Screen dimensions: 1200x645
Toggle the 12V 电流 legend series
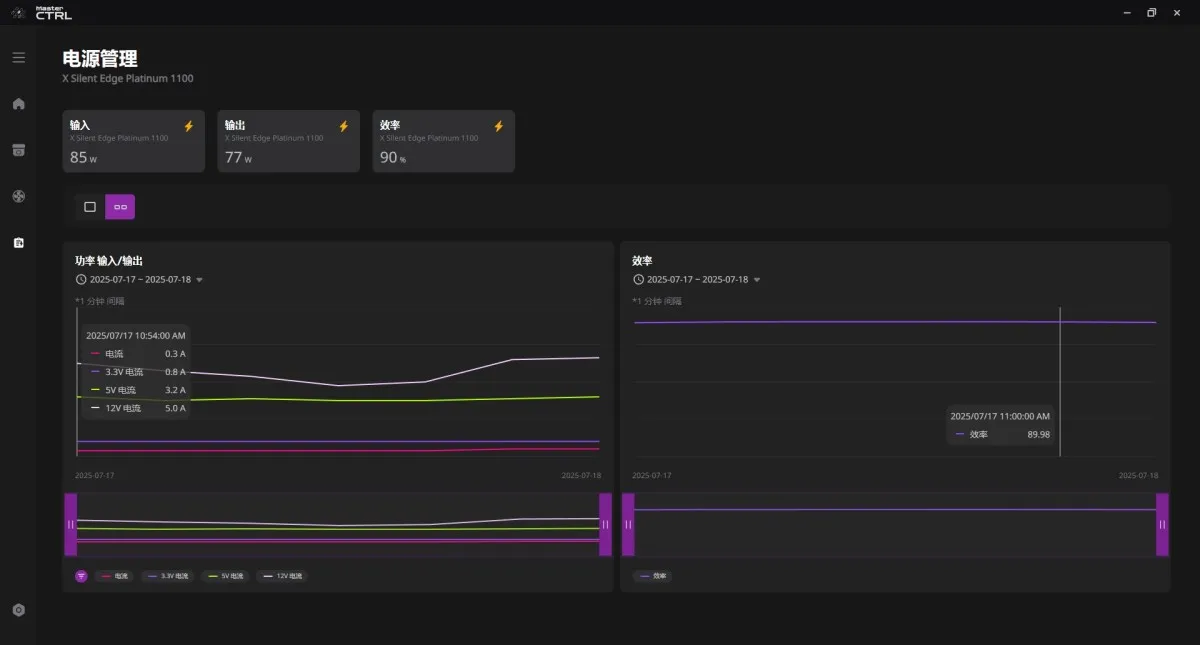281,576
